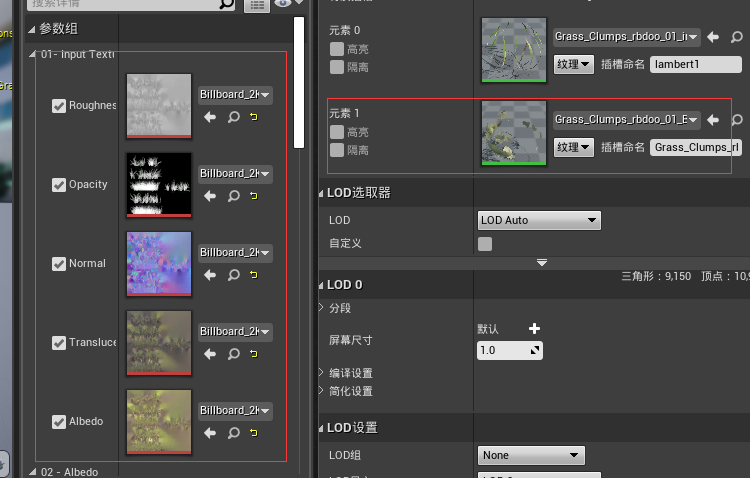Use selected asset for element 1 material
Image resolution: width=750 pixels, height=478 pixels.
[713, 120]
